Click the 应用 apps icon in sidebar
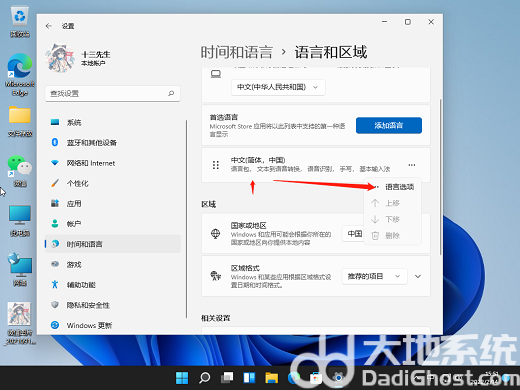Screen dimensions: 520x390 [55, 203]
